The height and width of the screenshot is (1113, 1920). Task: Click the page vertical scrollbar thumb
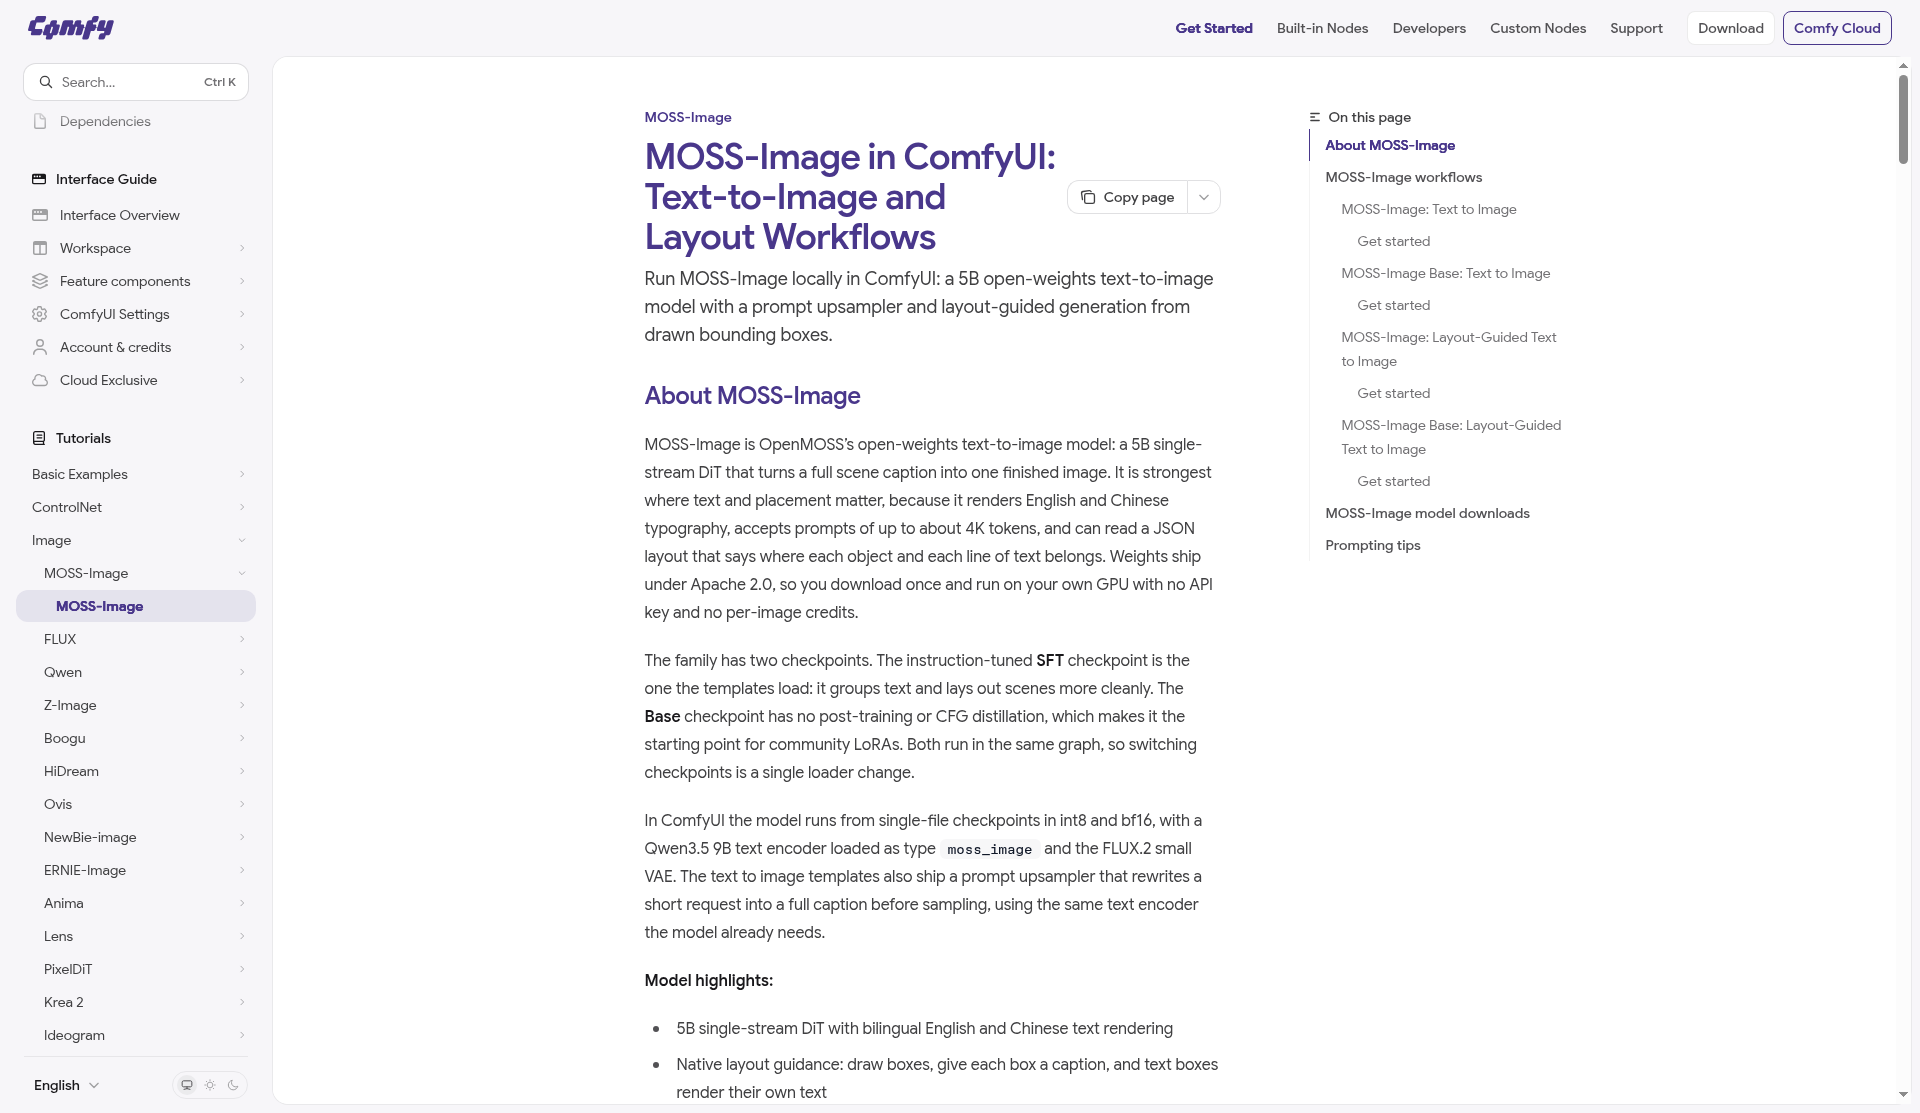pos(1903,118)
